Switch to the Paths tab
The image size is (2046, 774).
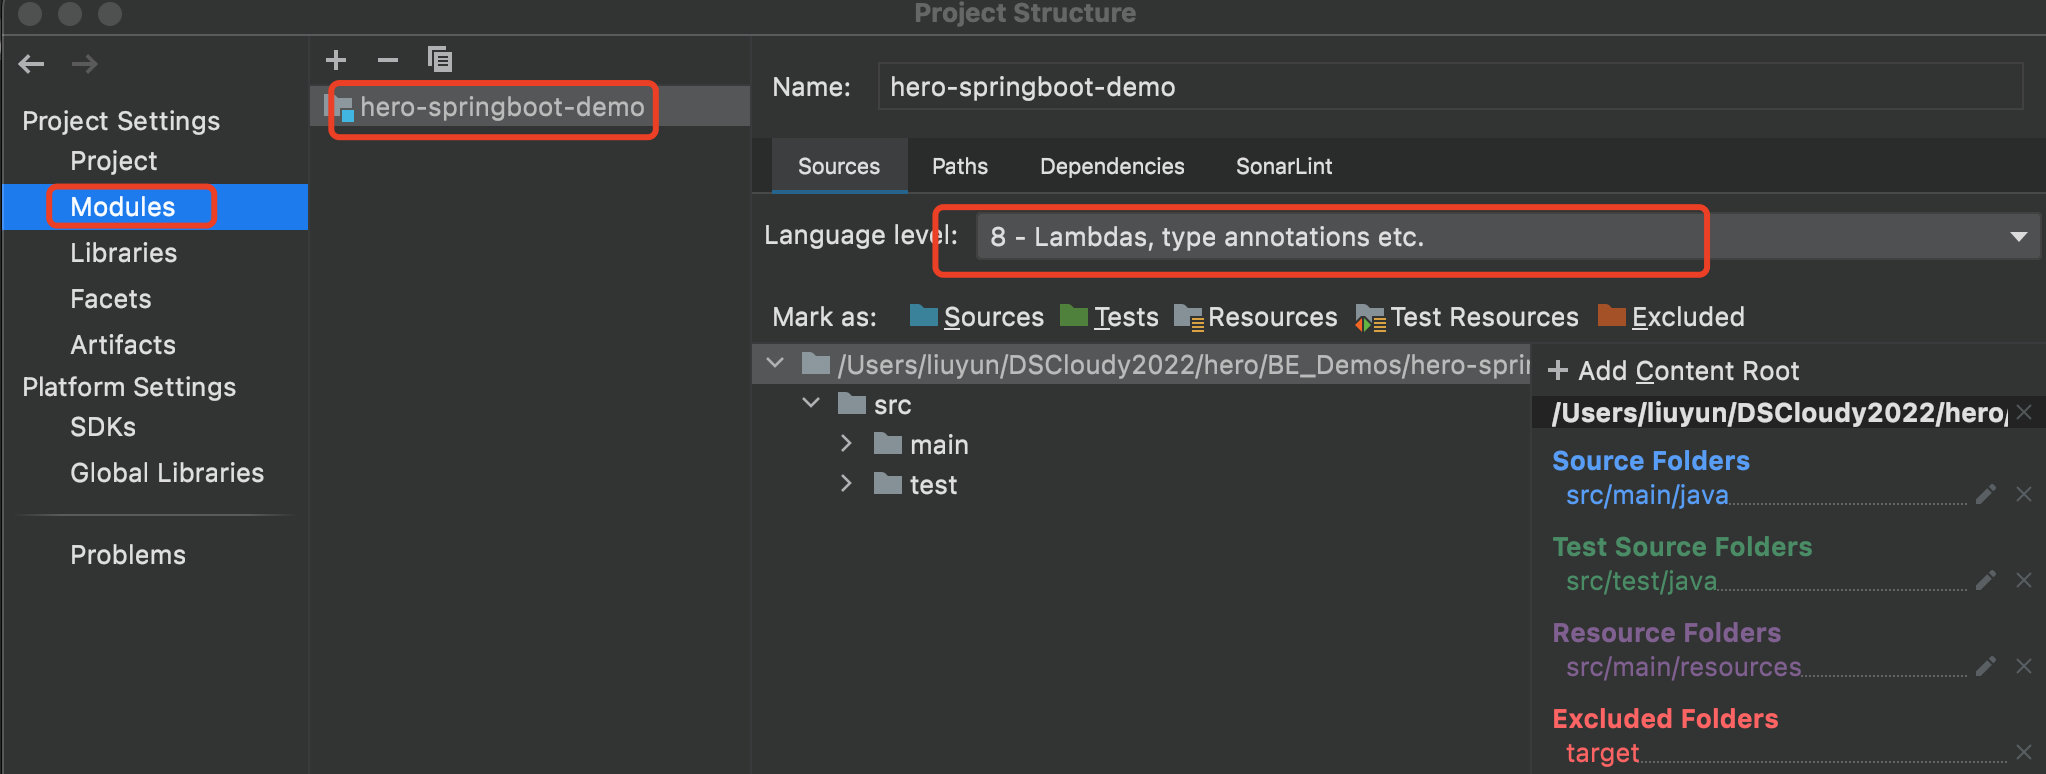coord(960,166)
